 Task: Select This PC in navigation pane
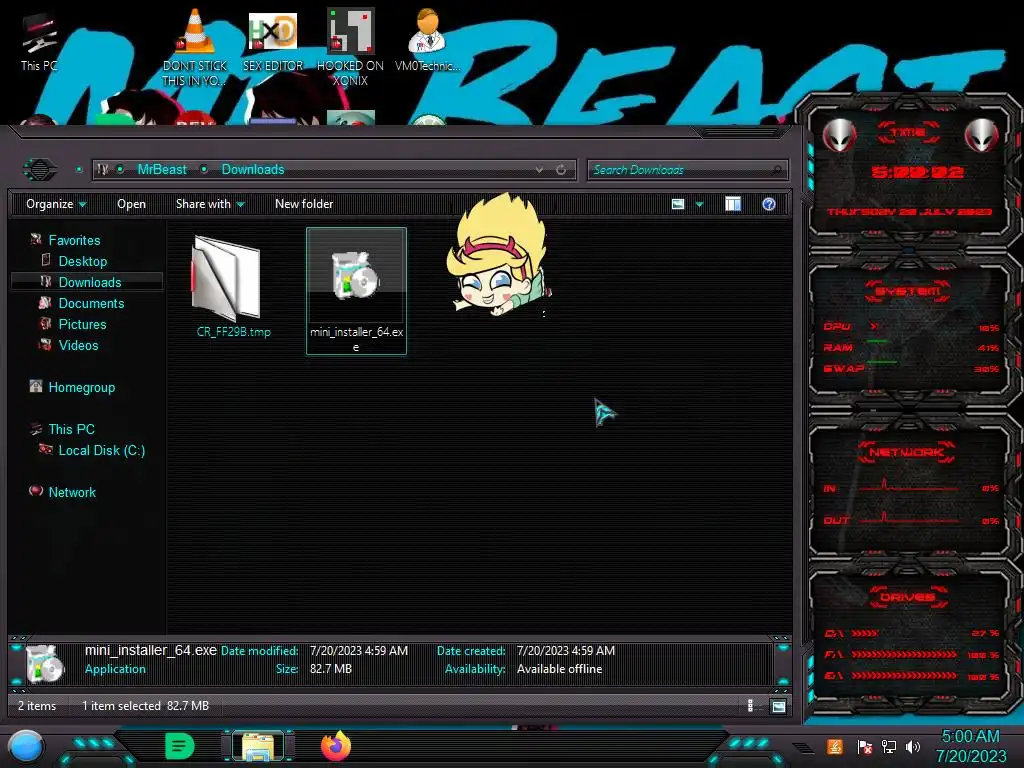[x=71, y=429]
